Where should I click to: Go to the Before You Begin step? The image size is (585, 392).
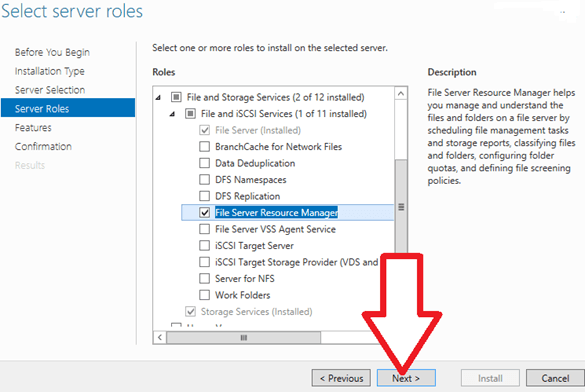52,52
